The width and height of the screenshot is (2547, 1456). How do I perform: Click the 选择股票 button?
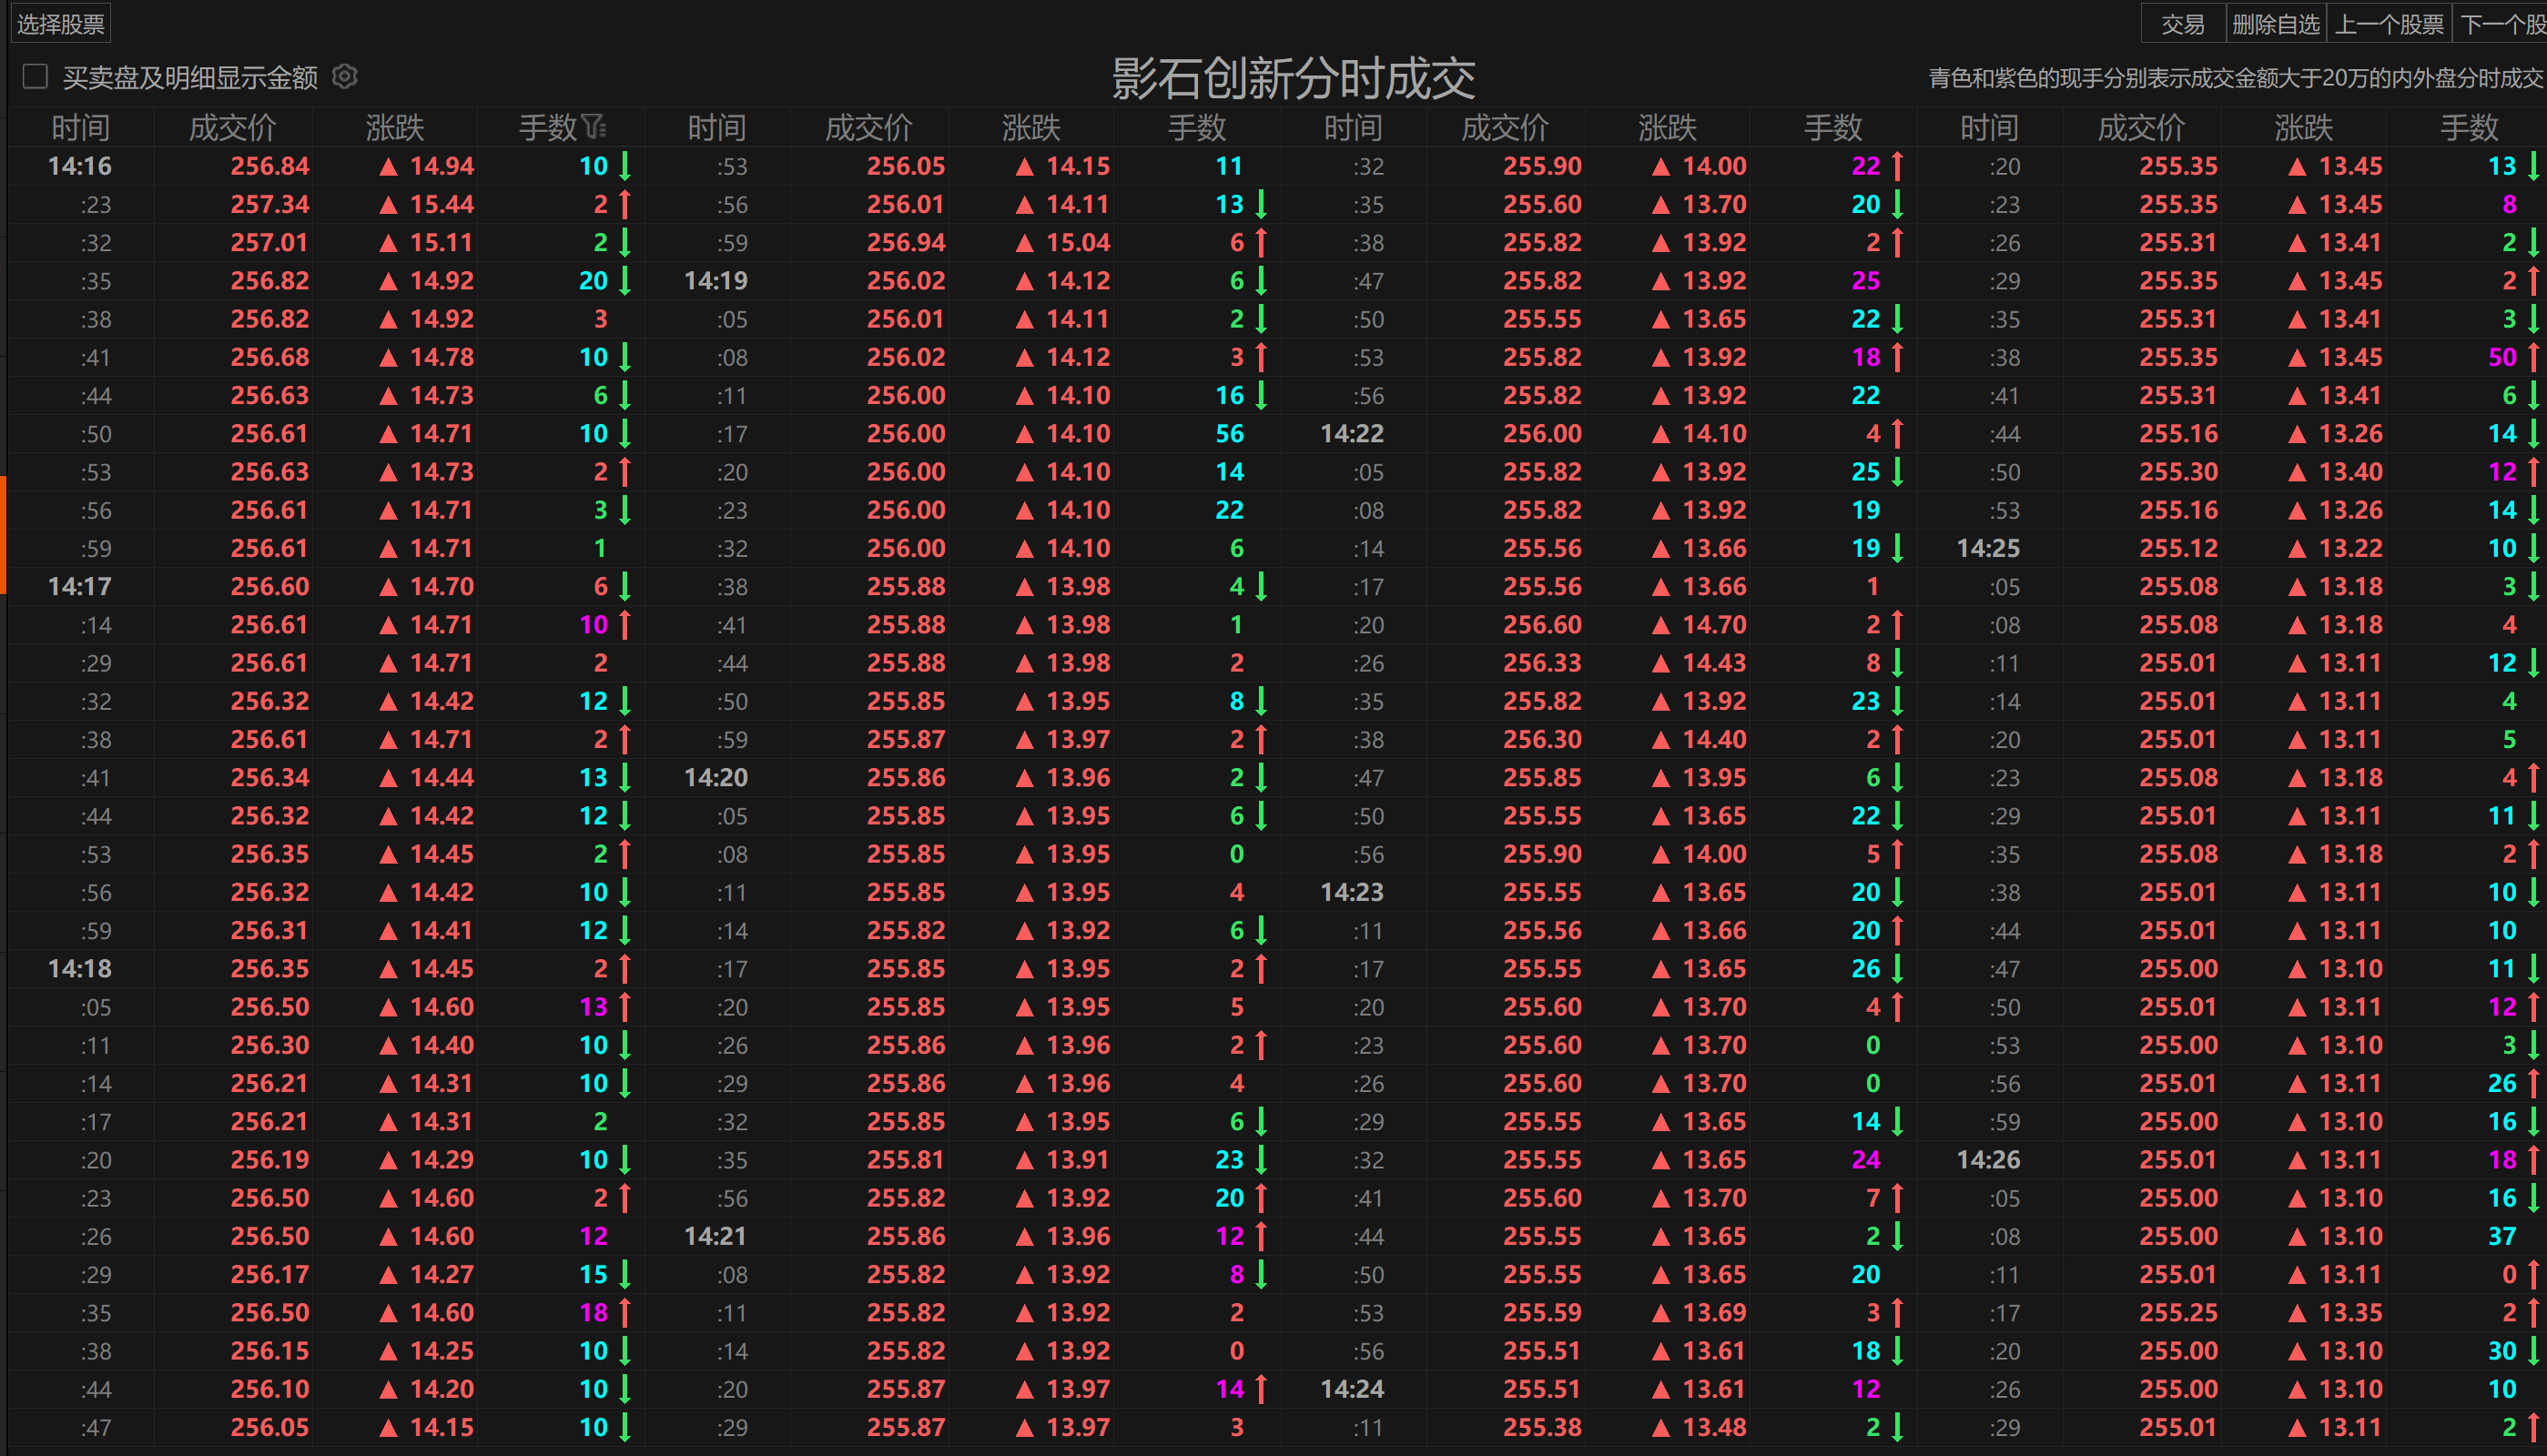click(x=60, y=24)
